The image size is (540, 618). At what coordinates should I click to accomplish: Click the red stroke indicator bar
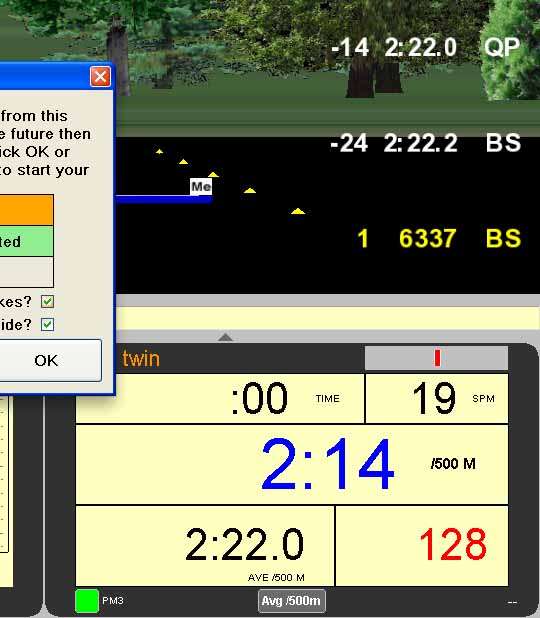click(437, 358)
